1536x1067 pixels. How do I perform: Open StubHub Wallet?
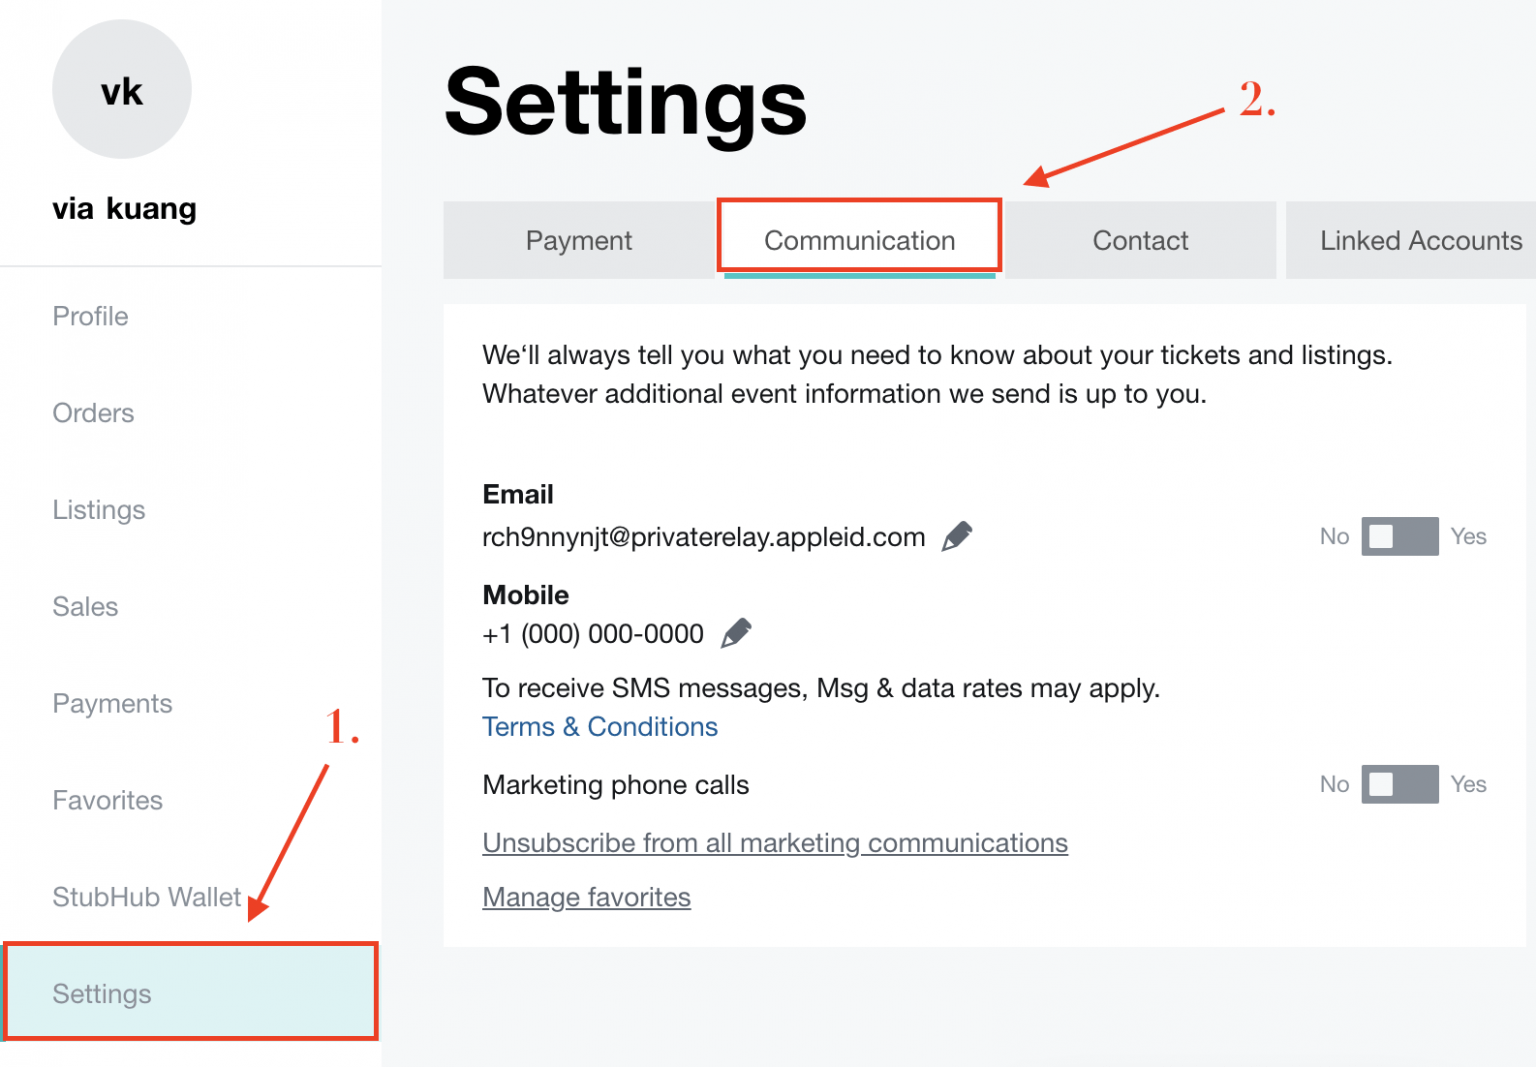click(147, 897)
